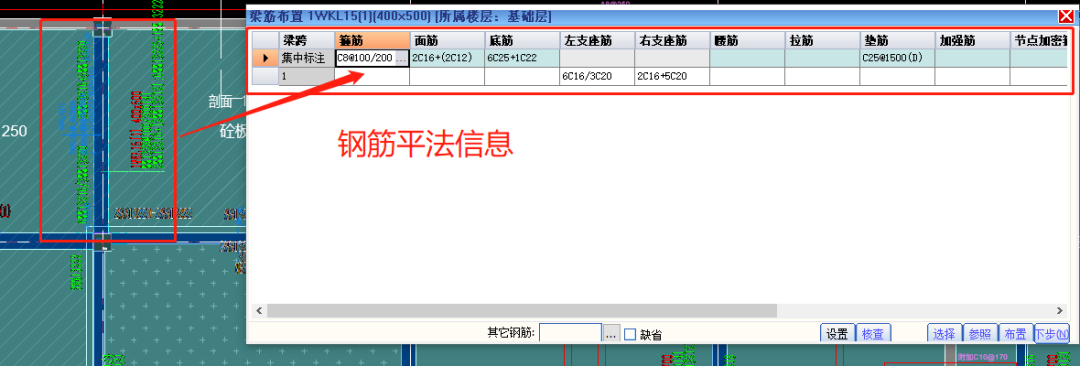Click the 其它钢筋 input field
The width and height of the screenshot is (1080, 366).
[570, 334]
